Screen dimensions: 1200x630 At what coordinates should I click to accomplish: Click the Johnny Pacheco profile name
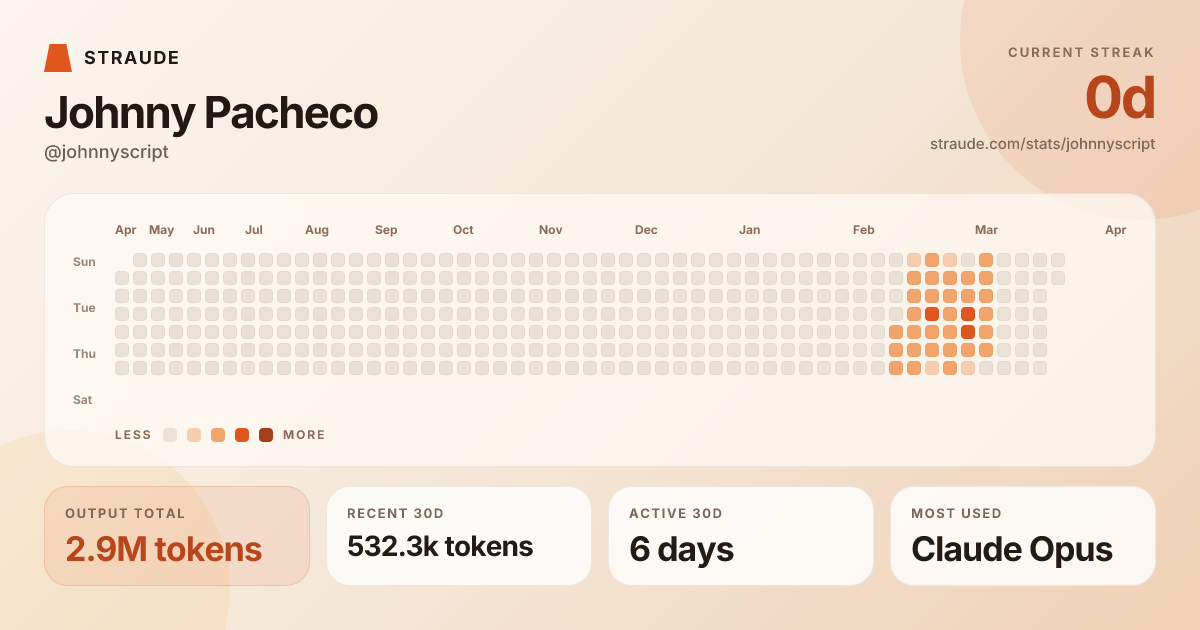[211, 113]
